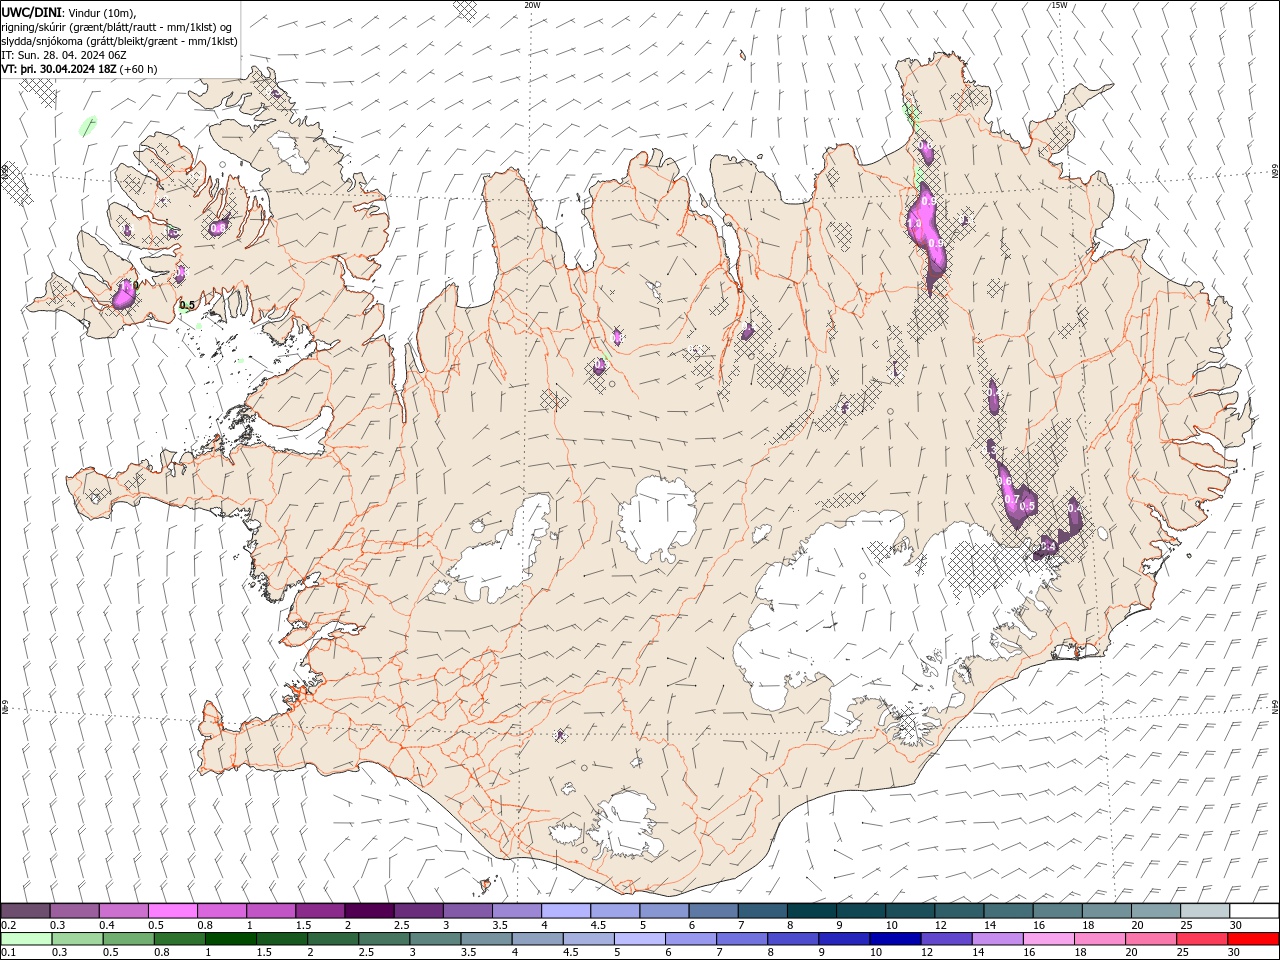Click the upper legend swatch between 10 and 12

click(x=909, y=911)
